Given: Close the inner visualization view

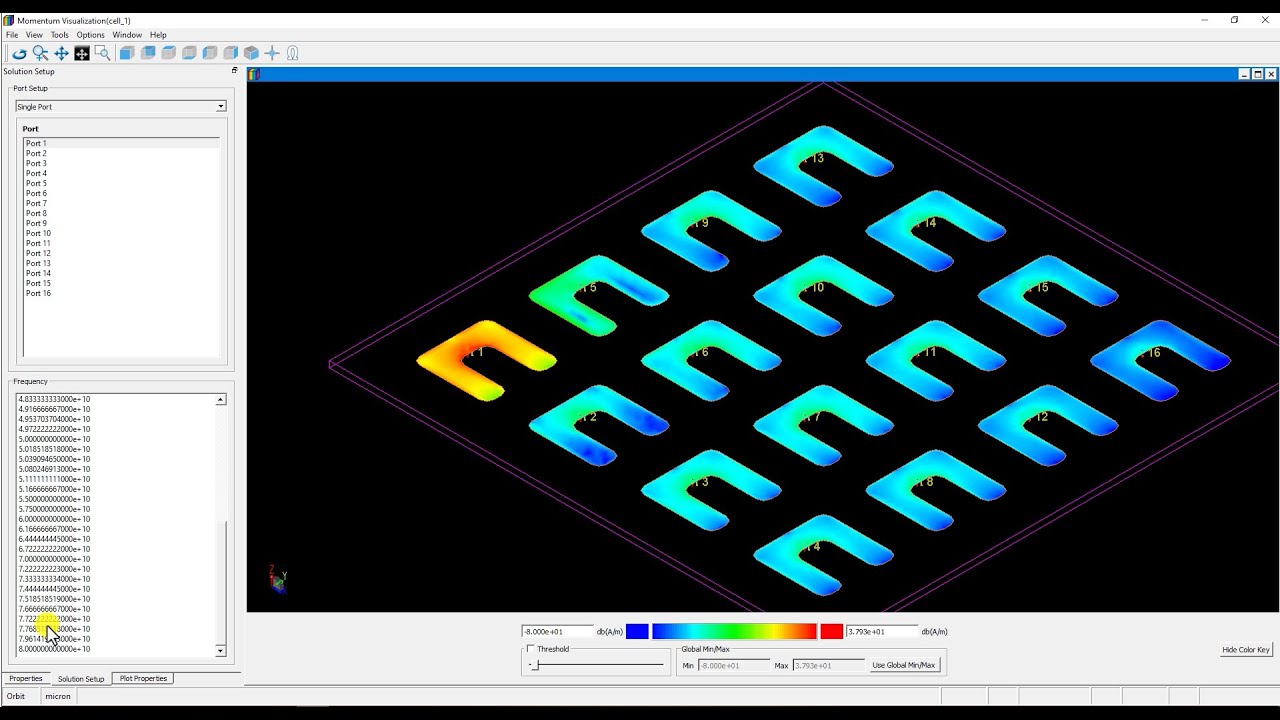Looking at the screenshot, I should [1271, 74].
